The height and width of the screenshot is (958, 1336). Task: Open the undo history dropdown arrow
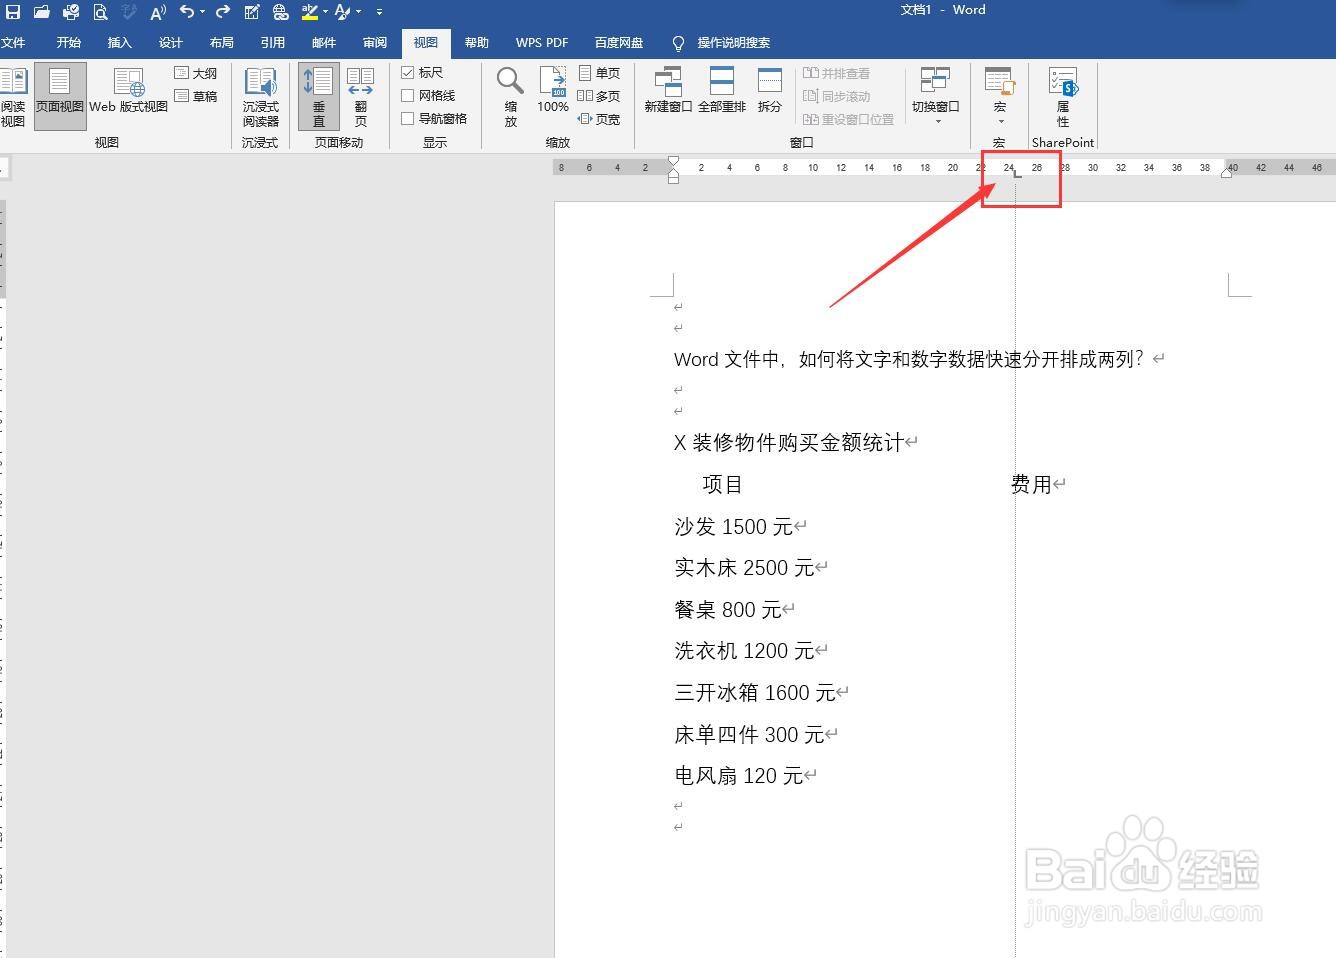click(x=200, y=11)
